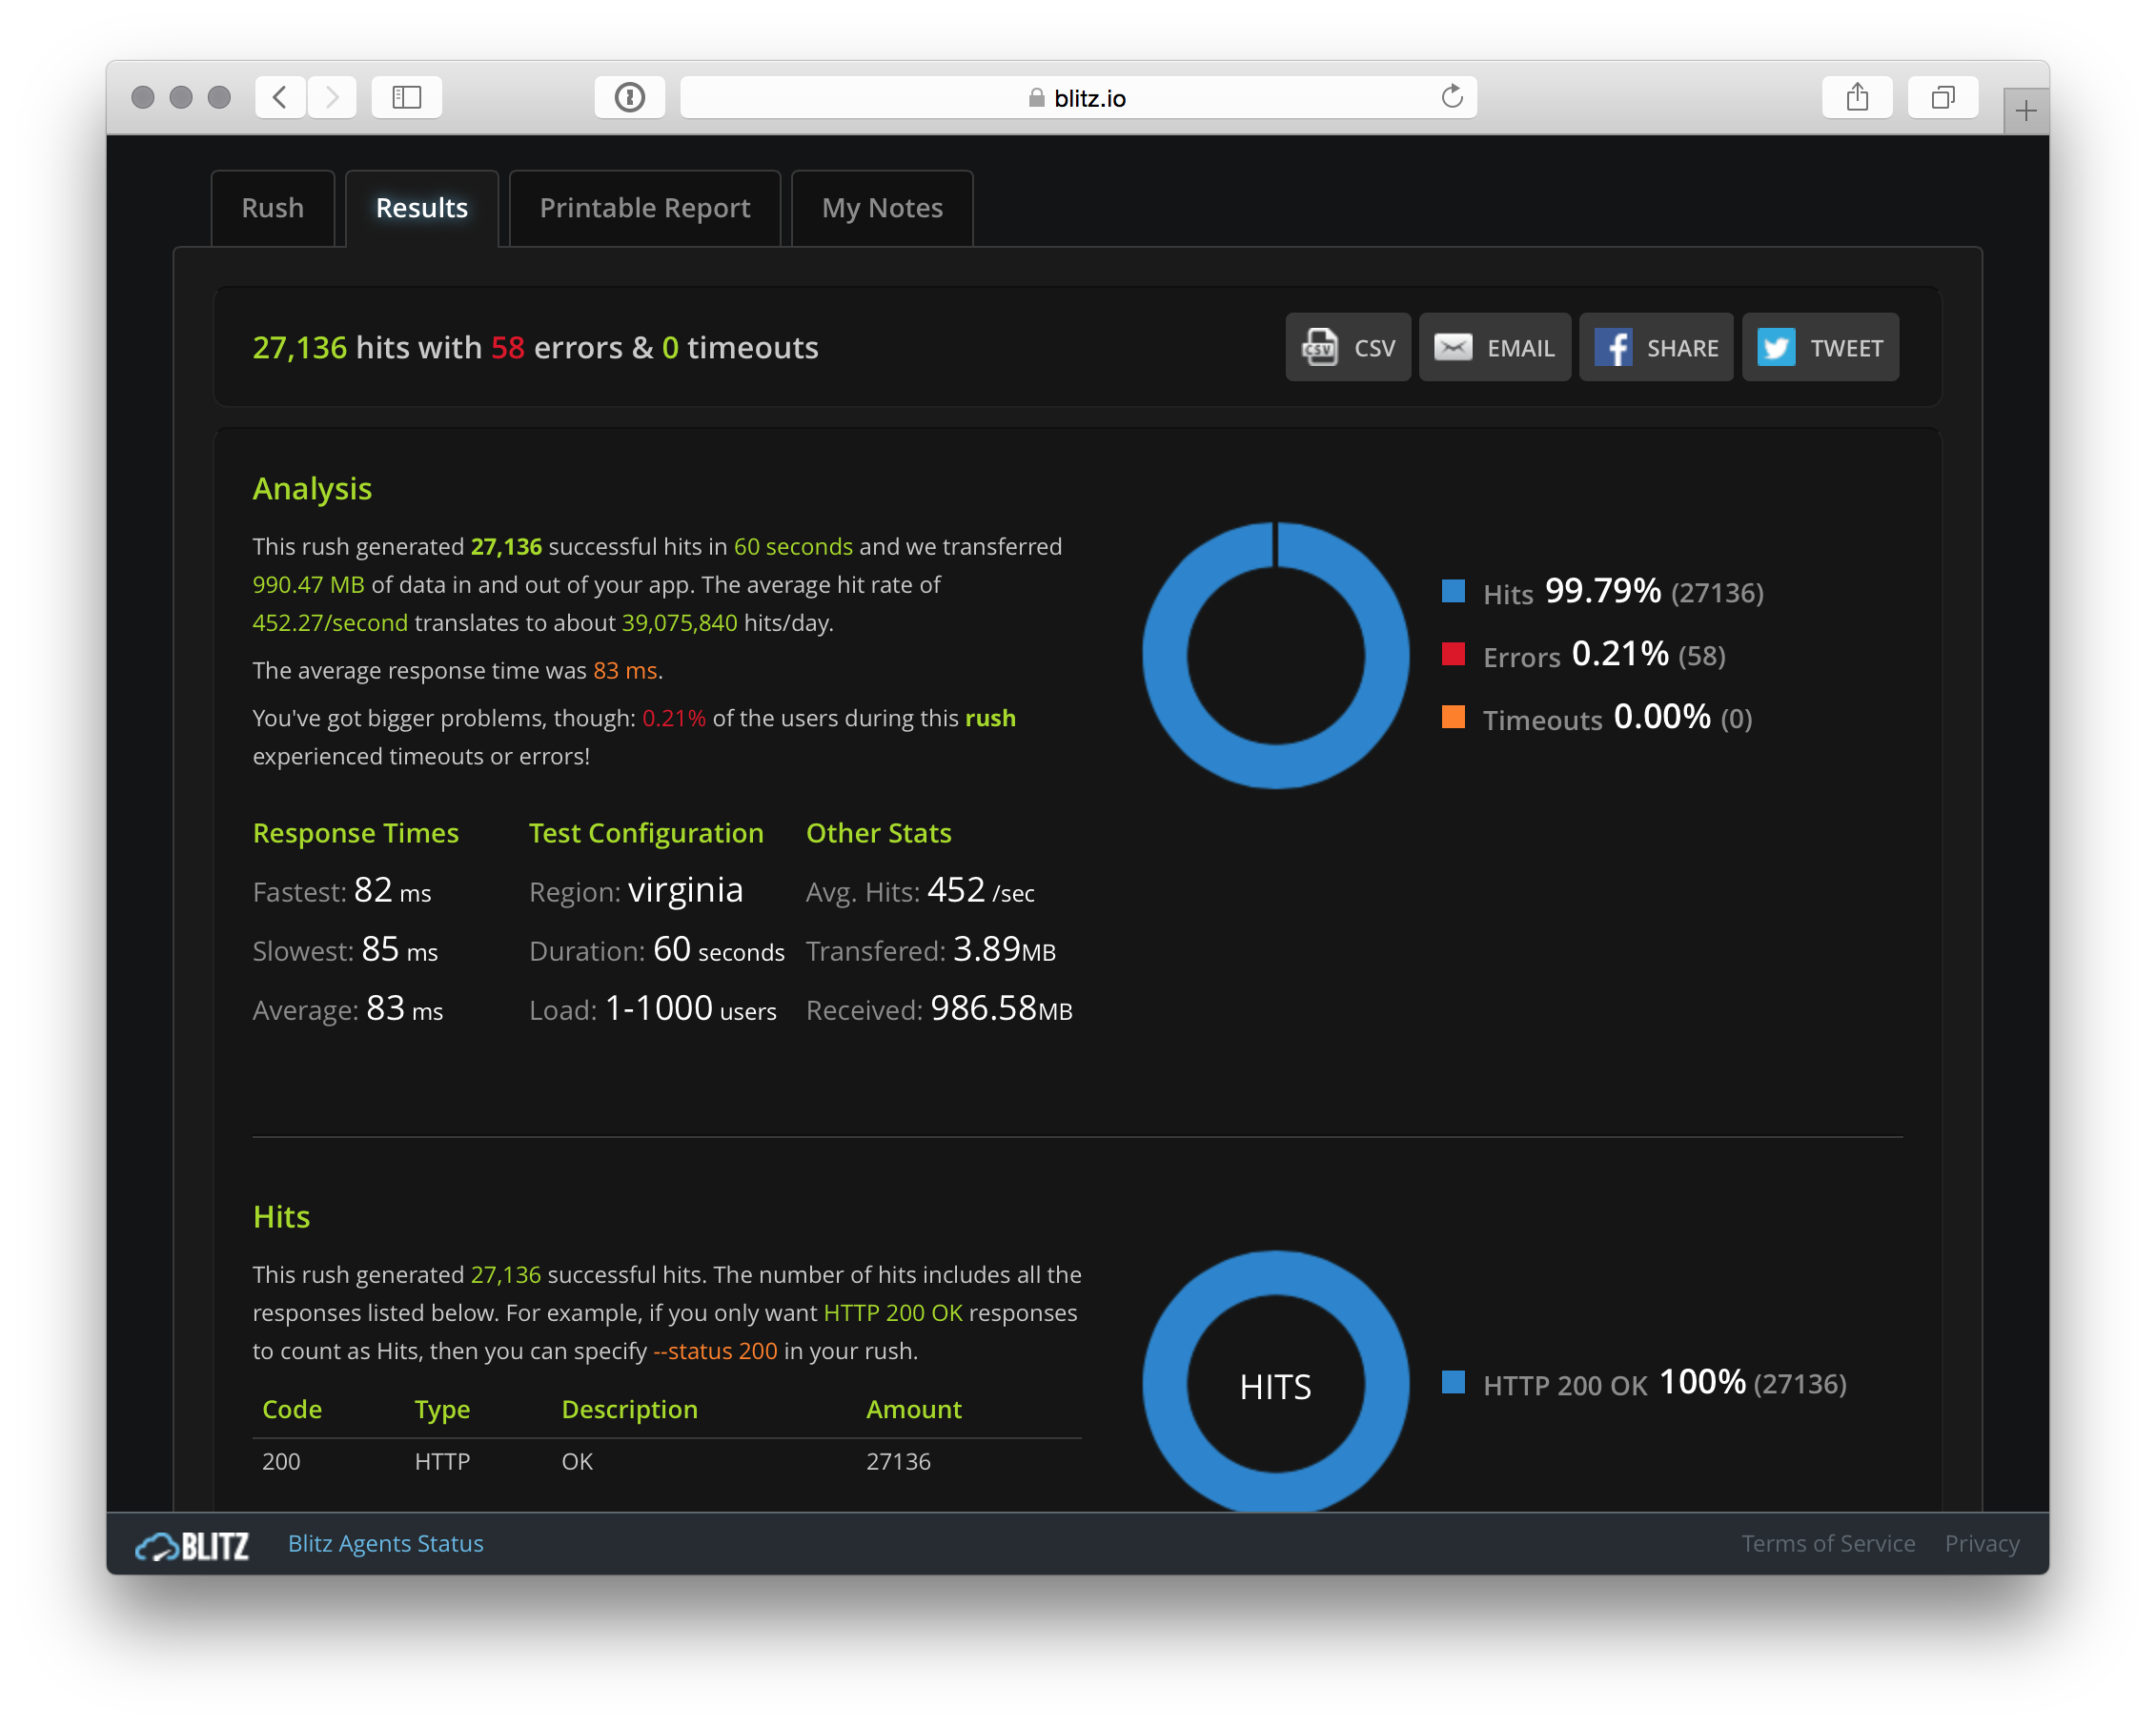
Task: Click the blitz.io address bar
Action: pyautogui.click(x=1077, y=98)
